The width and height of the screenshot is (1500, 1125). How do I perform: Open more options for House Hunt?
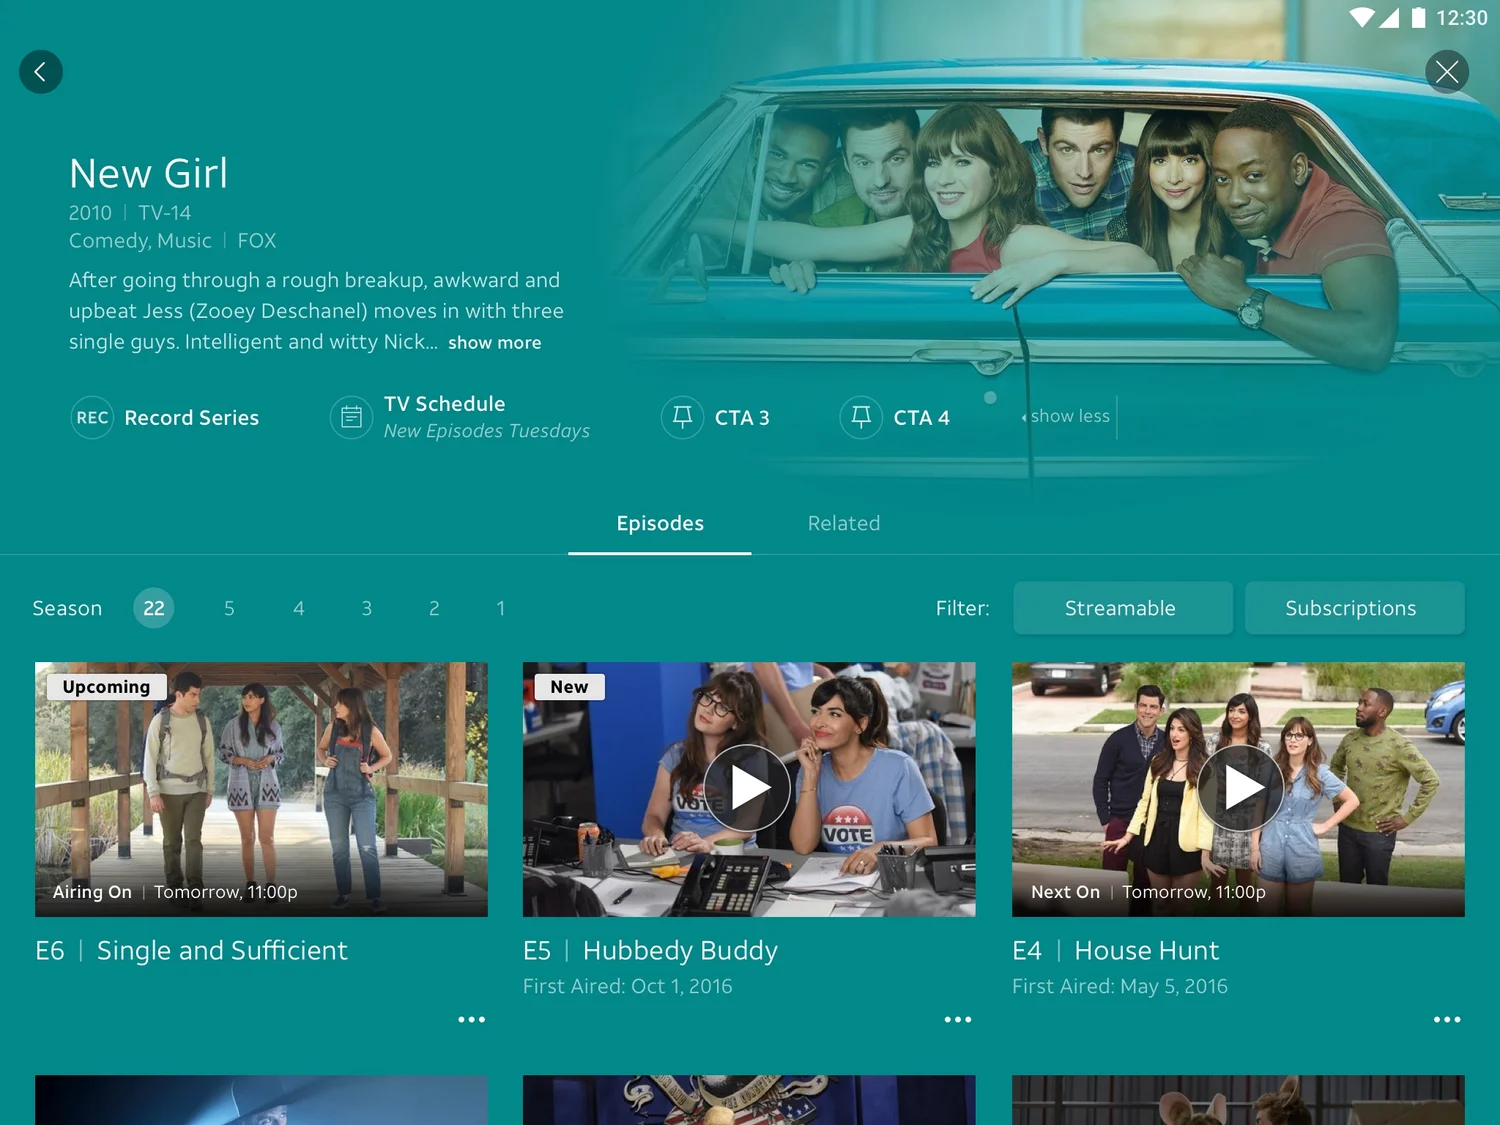pyautogui.click(x=1447, y=1019)
